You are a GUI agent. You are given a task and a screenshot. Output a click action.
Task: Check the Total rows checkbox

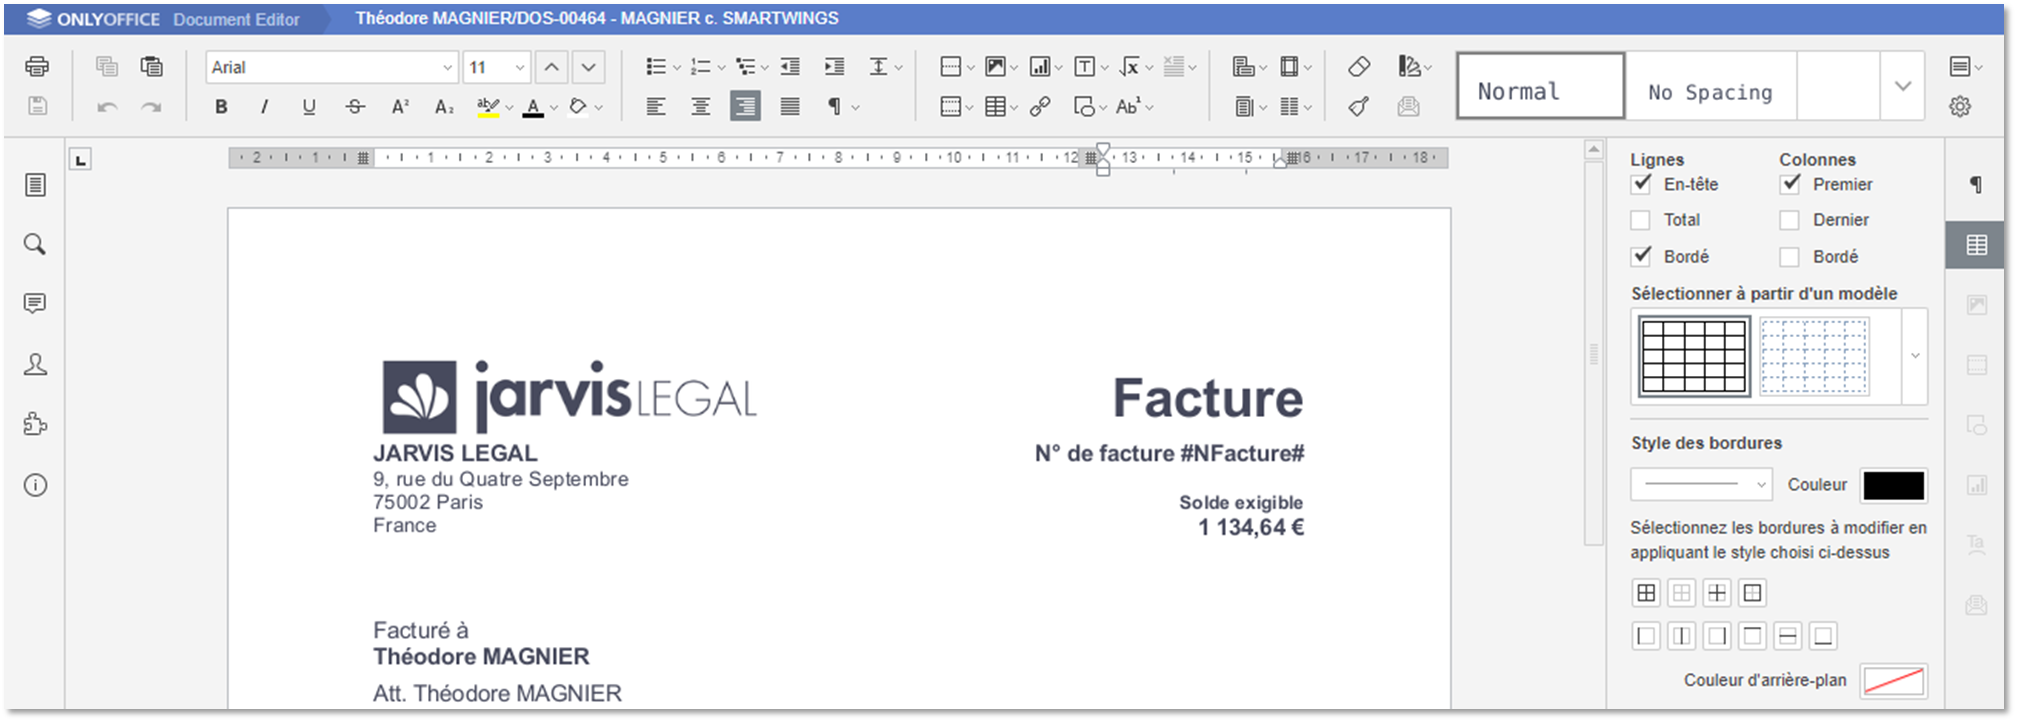pos(1641,220)
